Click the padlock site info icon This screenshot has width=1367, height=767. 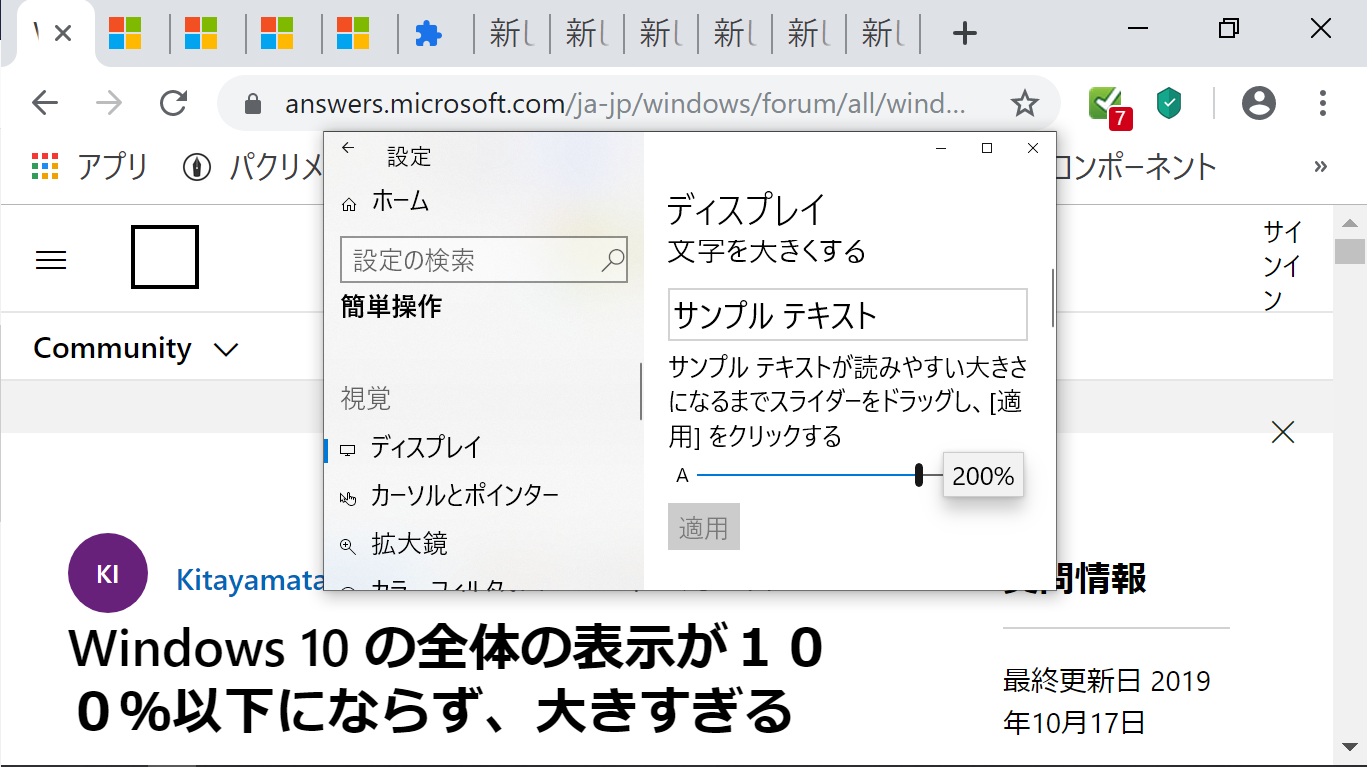tap(253, 104)
